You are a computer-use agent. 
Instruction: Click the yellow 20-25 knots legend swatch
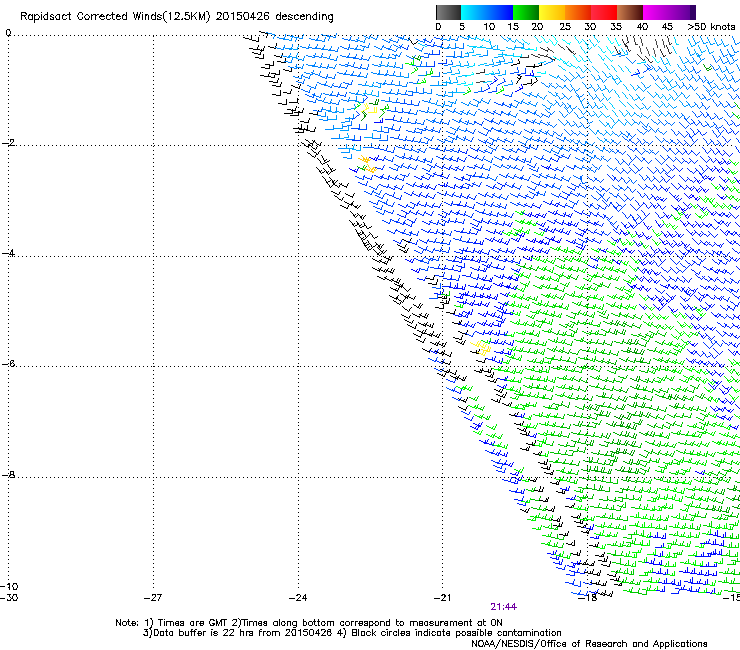(x=552, y=12)
